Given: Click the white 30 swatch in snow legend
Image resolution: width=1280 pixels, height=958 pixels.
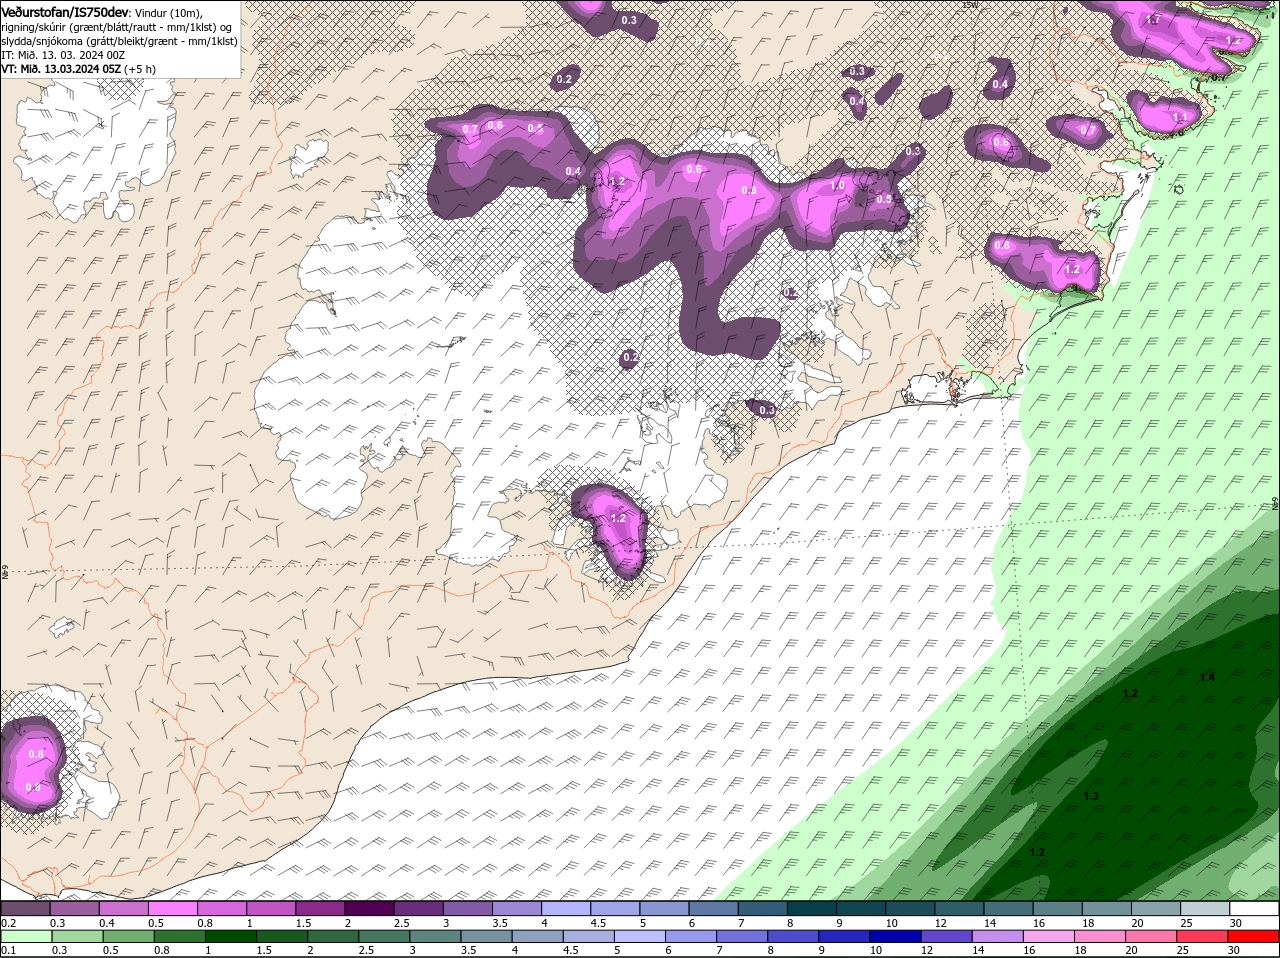Looking at the screenshot, I should [1254, 909].
